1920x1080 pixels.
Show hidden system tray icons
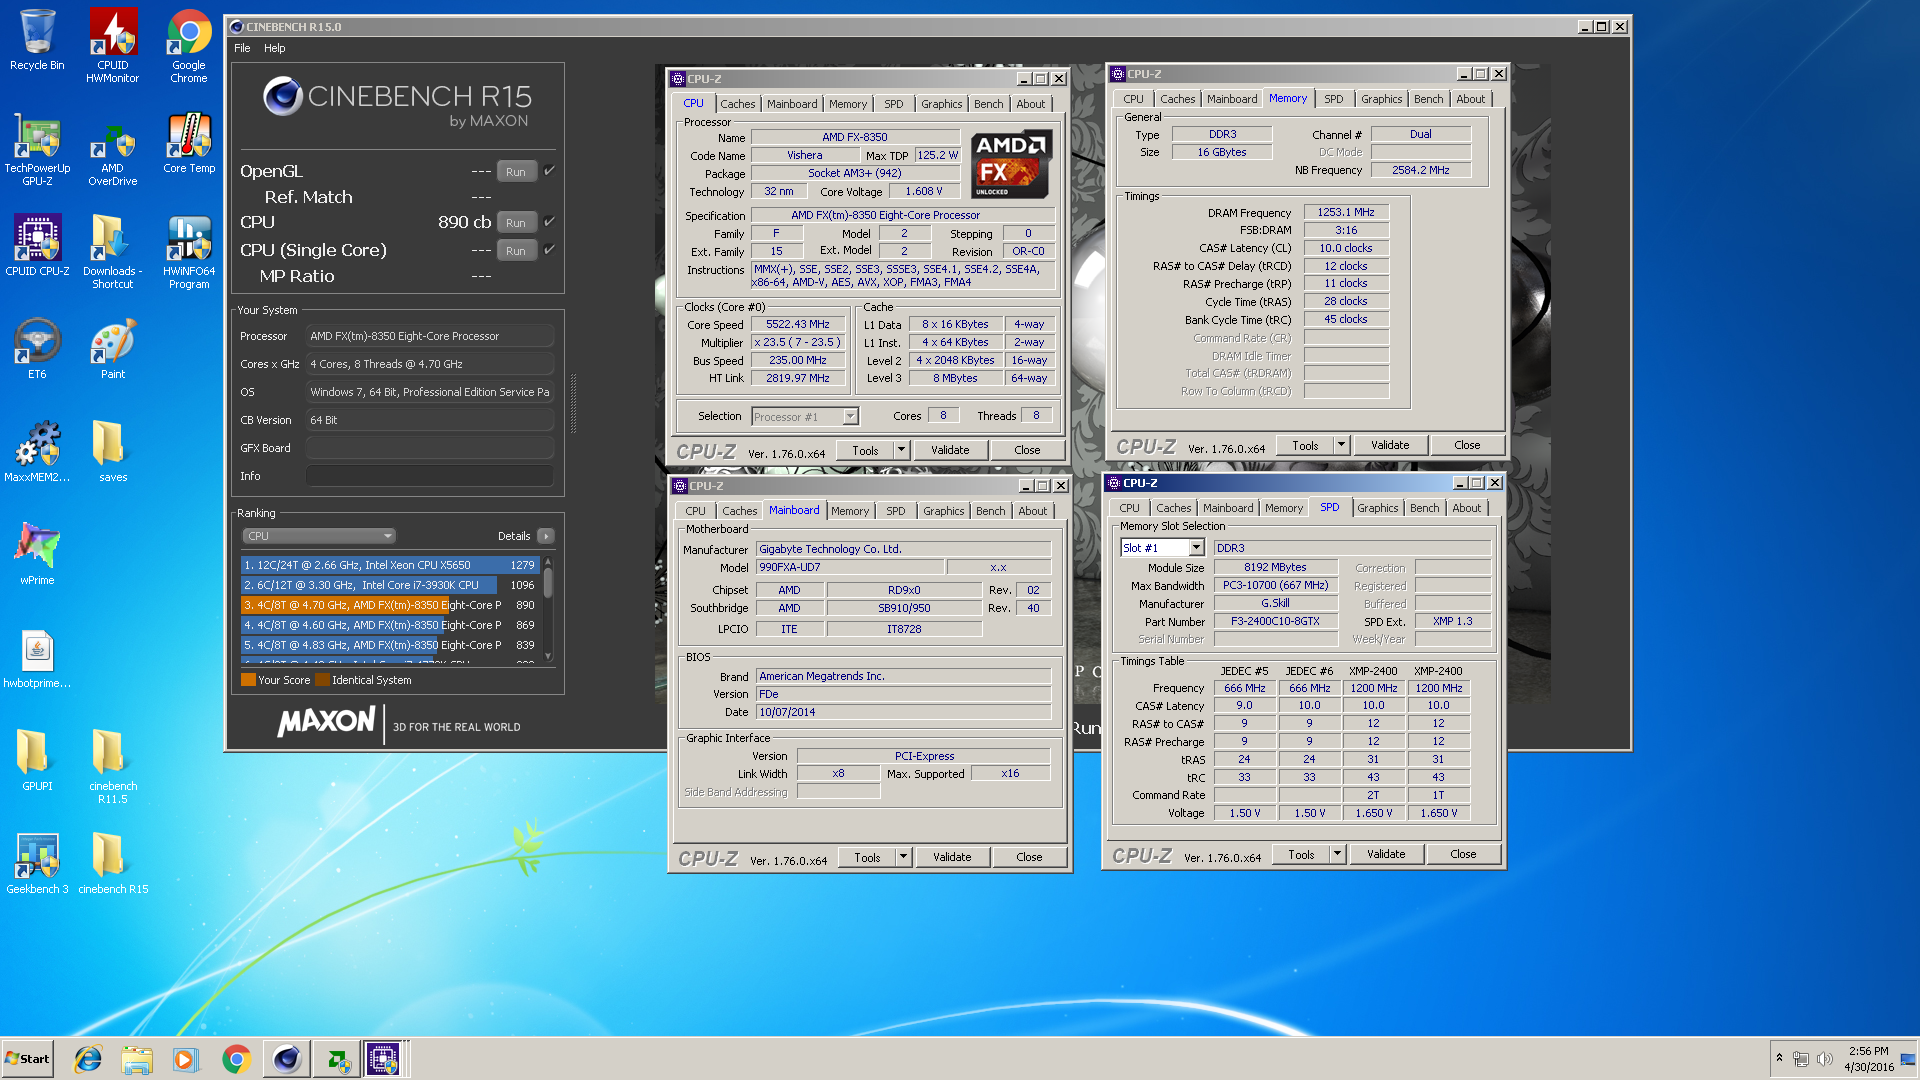1779,1058
